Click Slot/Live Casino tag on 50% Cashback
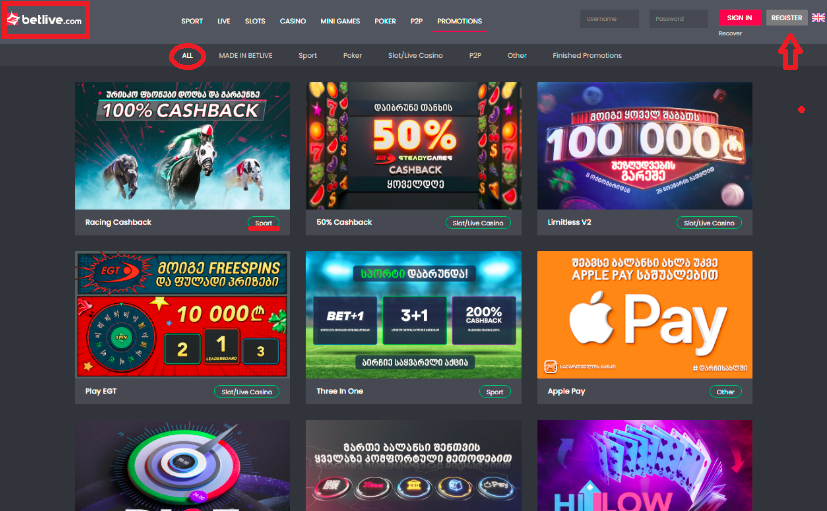The width and height of the screenshot is (827, 511). click(x=478, y=223)
